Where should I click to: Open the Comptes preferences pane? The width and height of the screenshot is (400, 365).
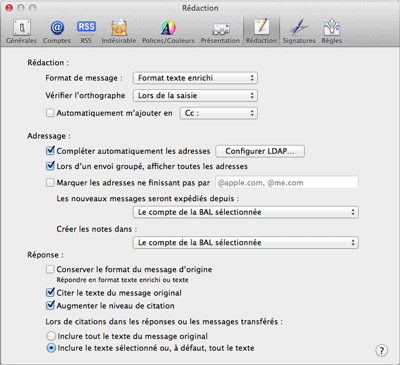(57, 32)
